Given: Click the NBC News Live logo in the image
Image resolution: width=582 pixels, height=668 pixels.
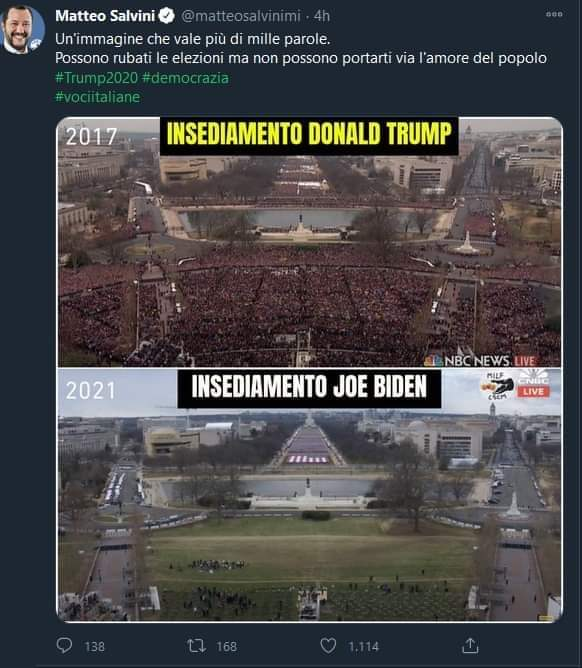Looking at the screenshot, I should [480, 361].
